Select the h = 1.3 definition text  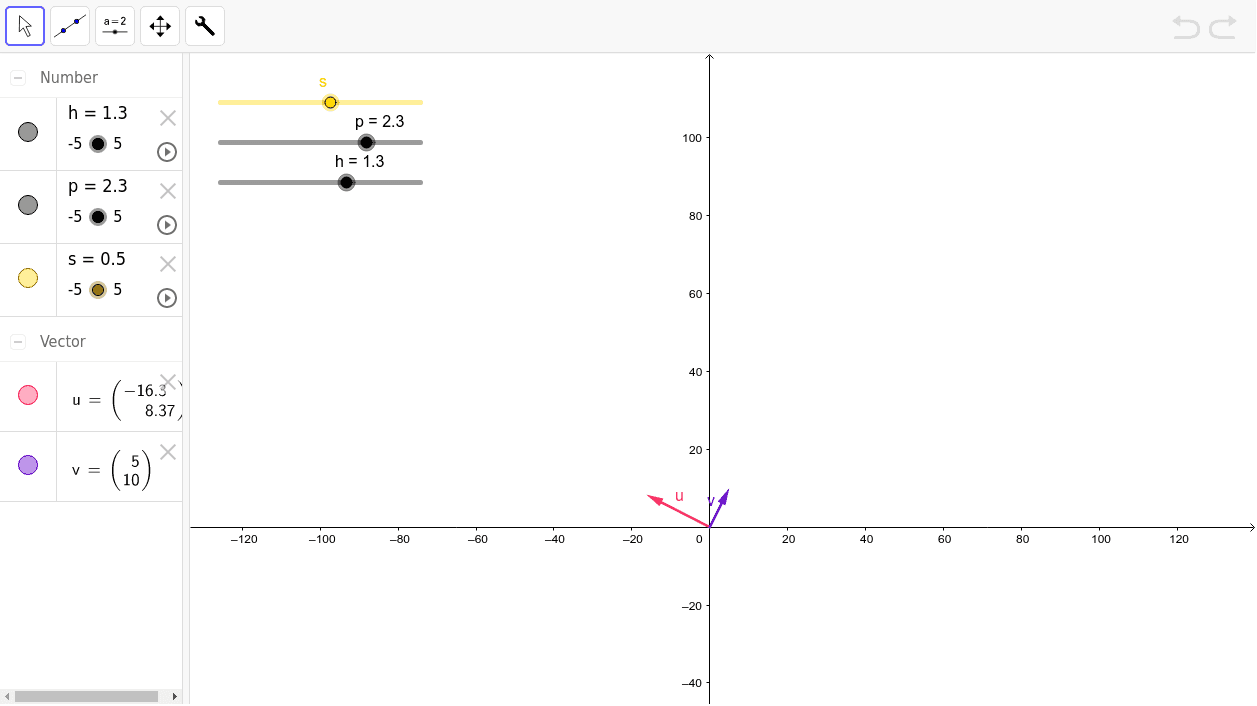click(x=98, y=113)
